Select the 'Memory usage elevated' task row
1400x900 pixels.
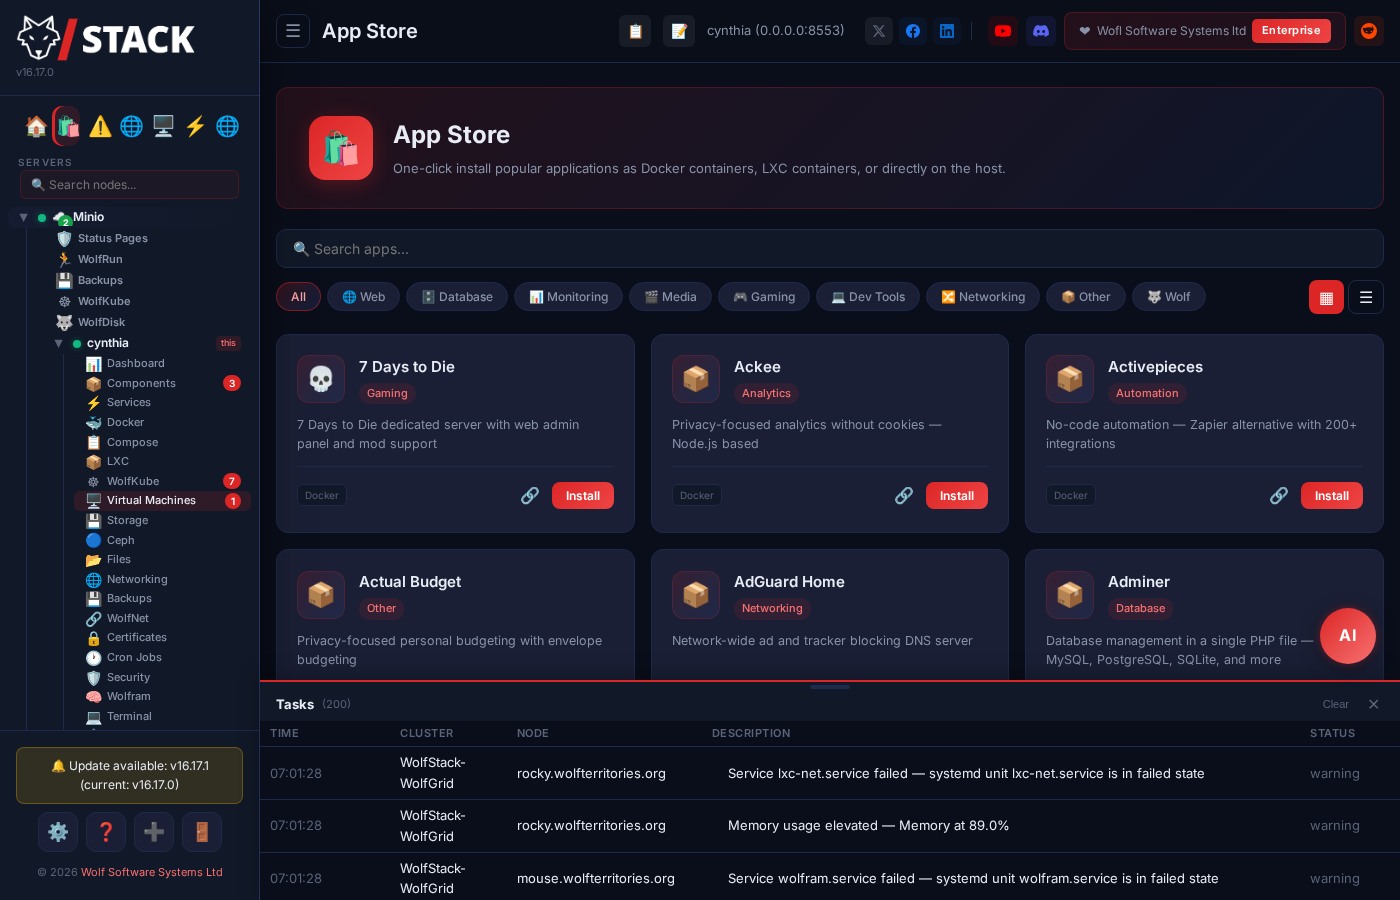tap(830, 826)
